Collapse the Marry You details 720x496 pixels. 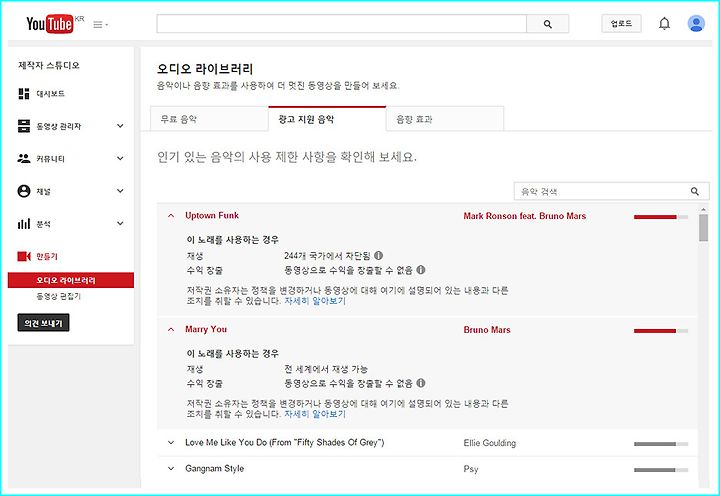[x=171, y=329]
